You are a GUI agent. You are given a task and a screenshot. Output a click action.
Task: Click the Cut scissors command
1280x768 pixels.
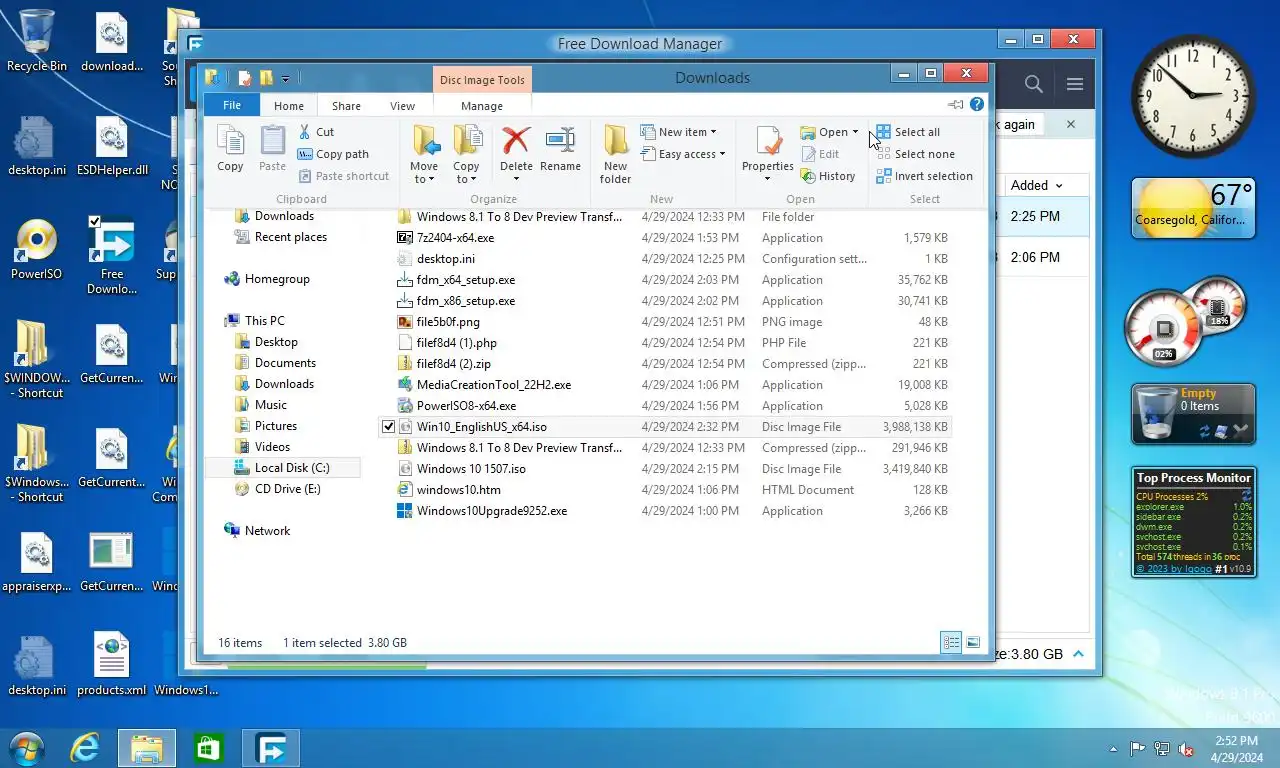click(317, 132)
